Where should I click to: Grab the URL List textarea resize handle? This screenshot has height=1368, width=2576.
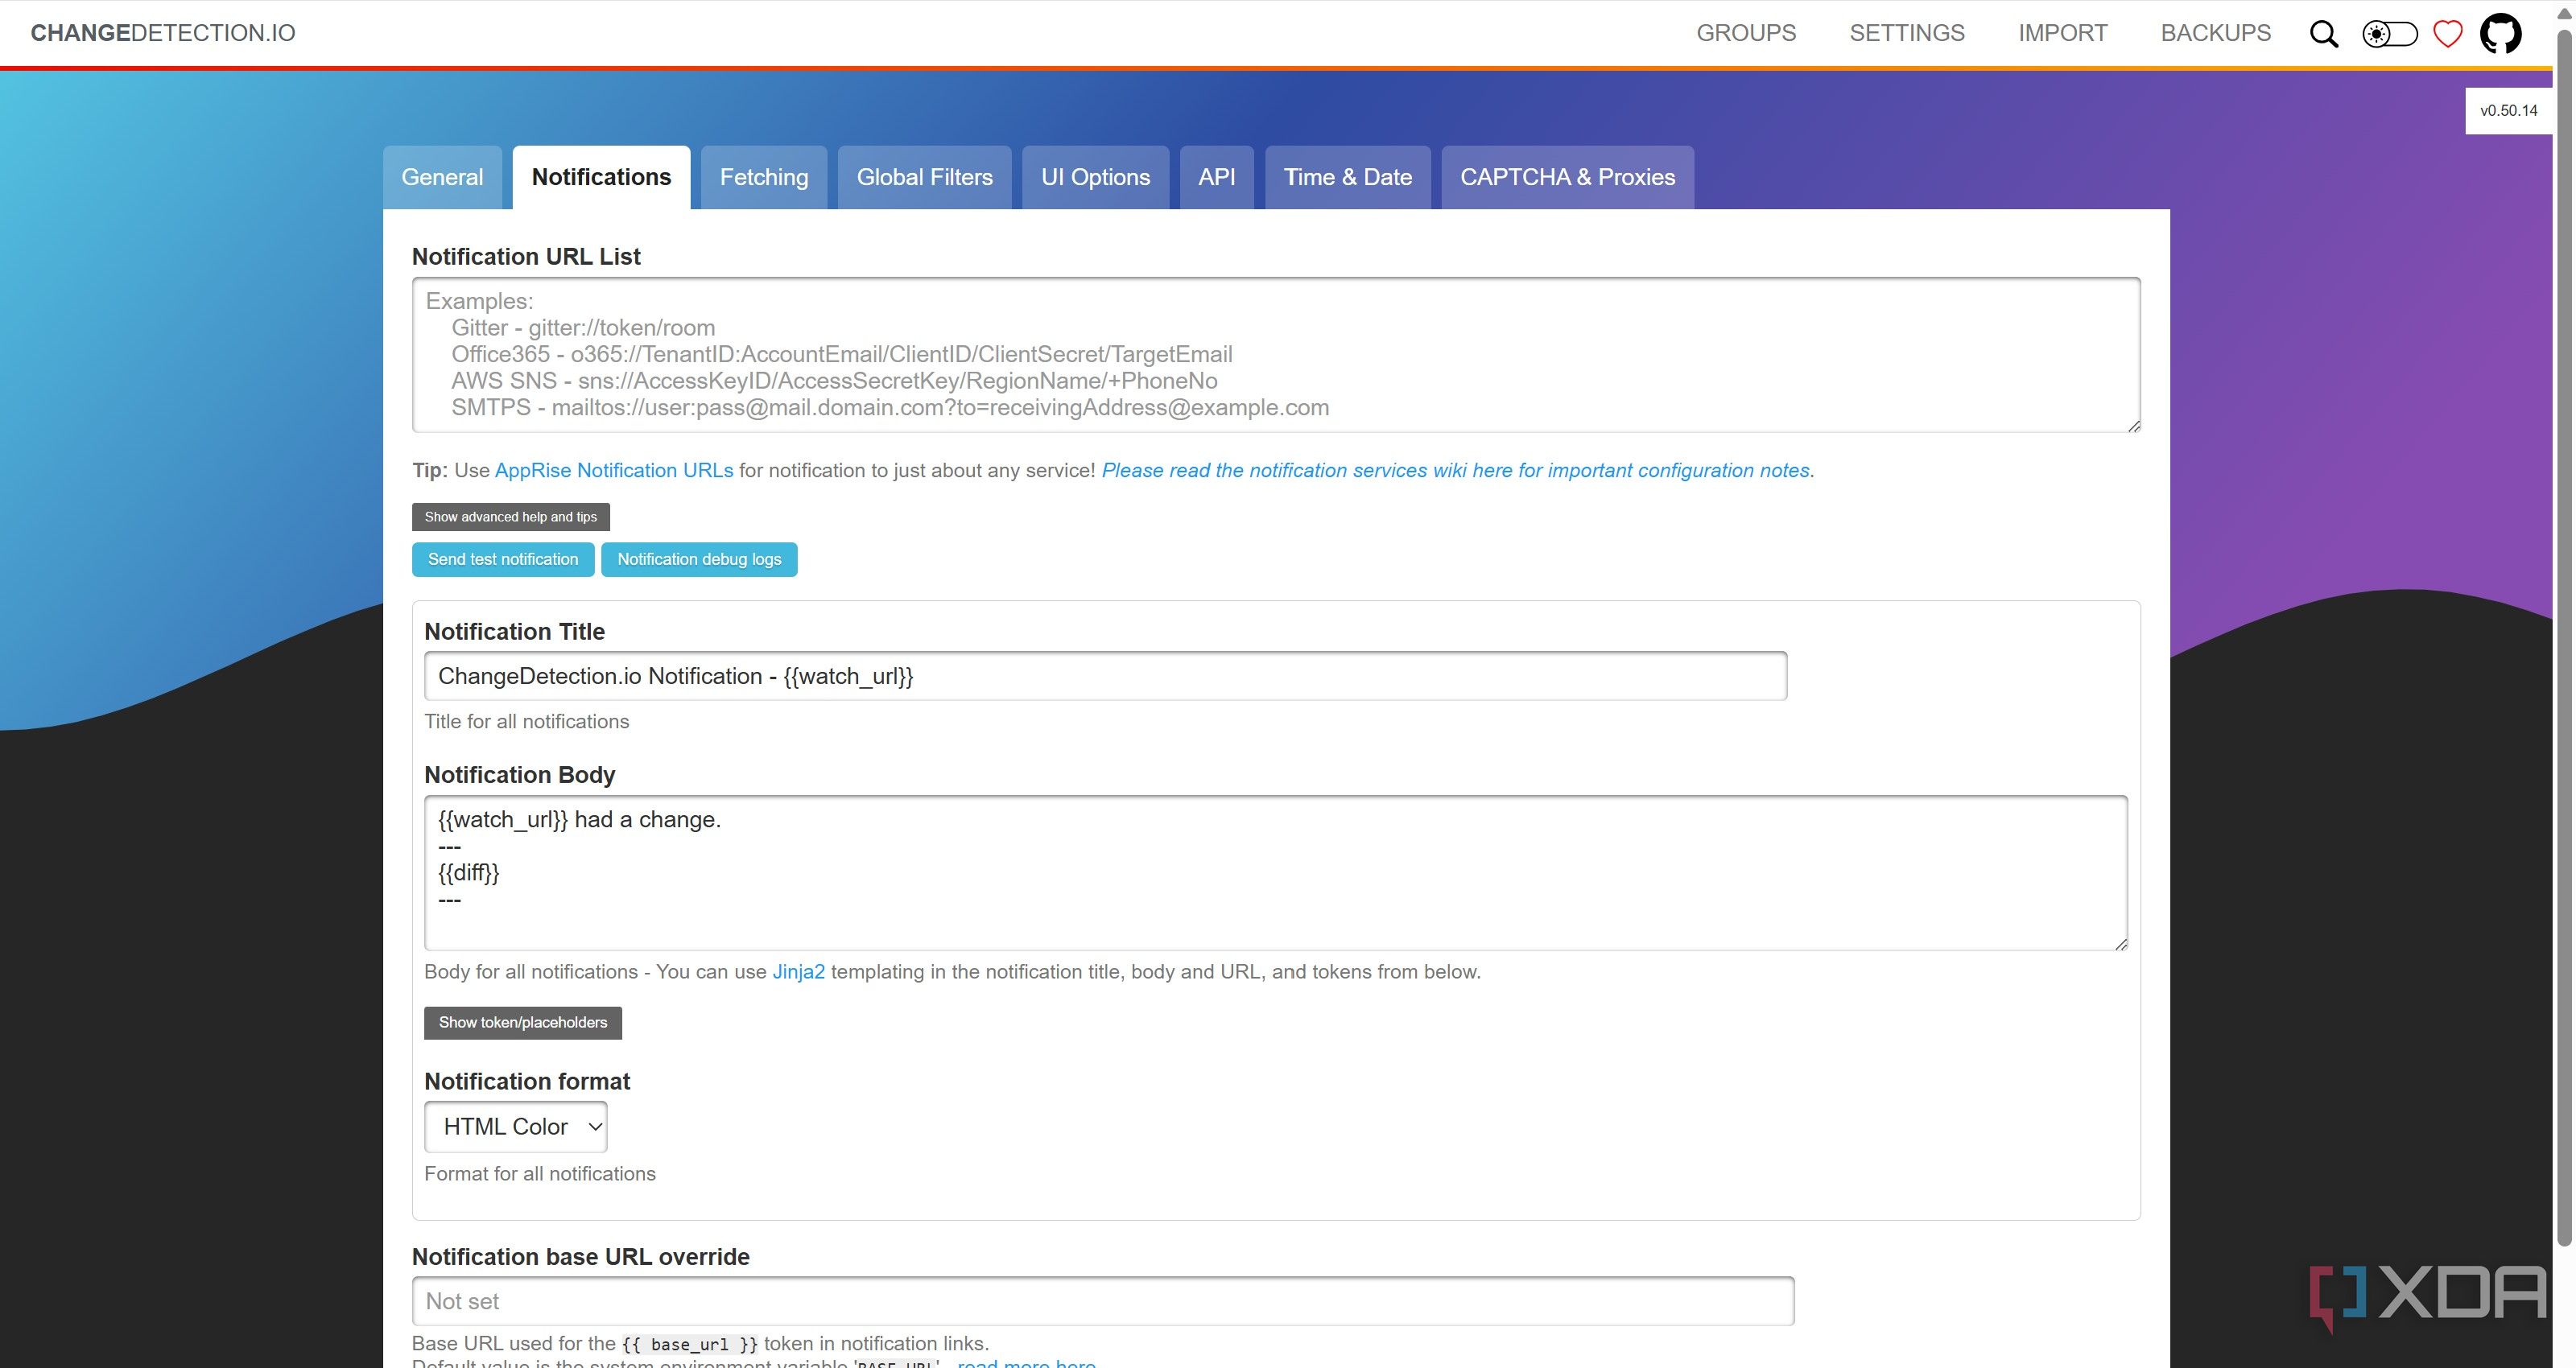2134,426
